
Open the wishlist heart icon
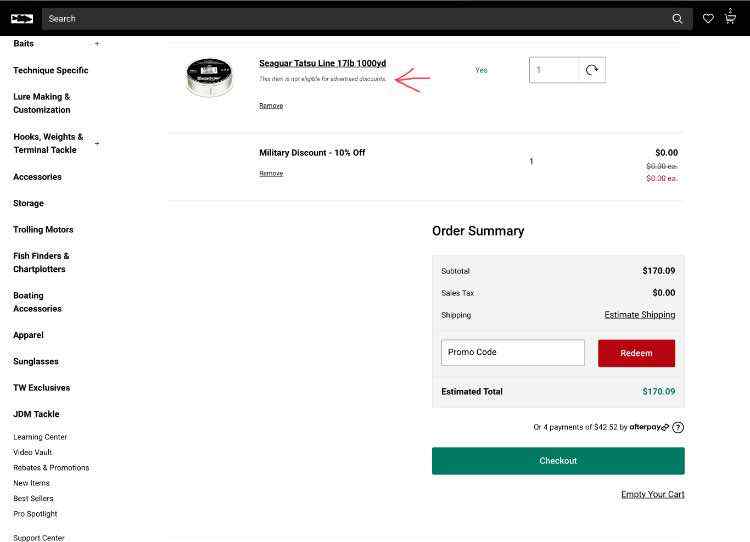[708, 19]
